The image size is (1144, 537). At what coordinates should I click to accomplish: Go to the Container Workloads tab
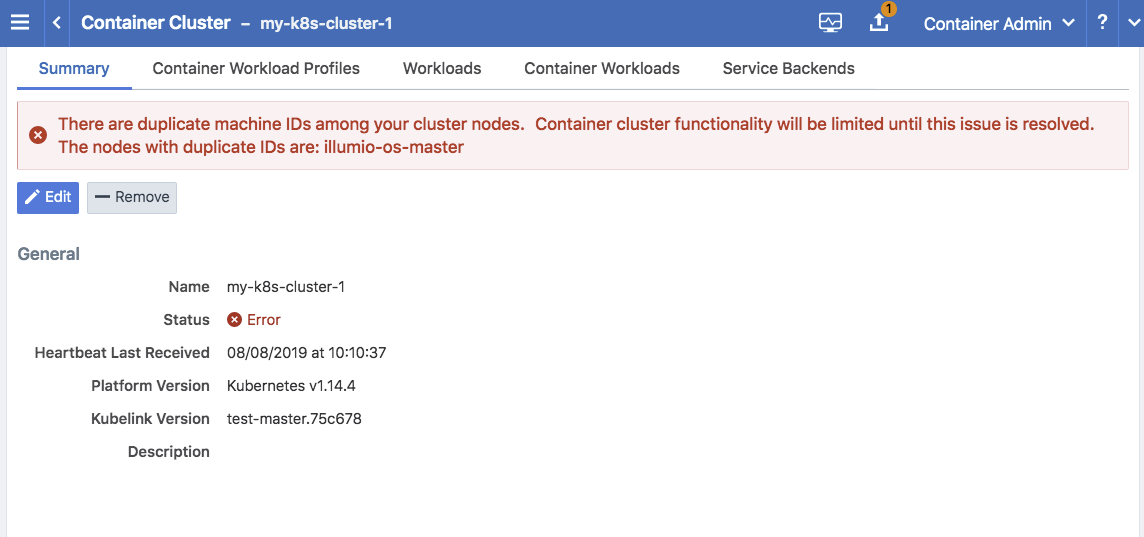pyautogui.click(x=602, y=69)
